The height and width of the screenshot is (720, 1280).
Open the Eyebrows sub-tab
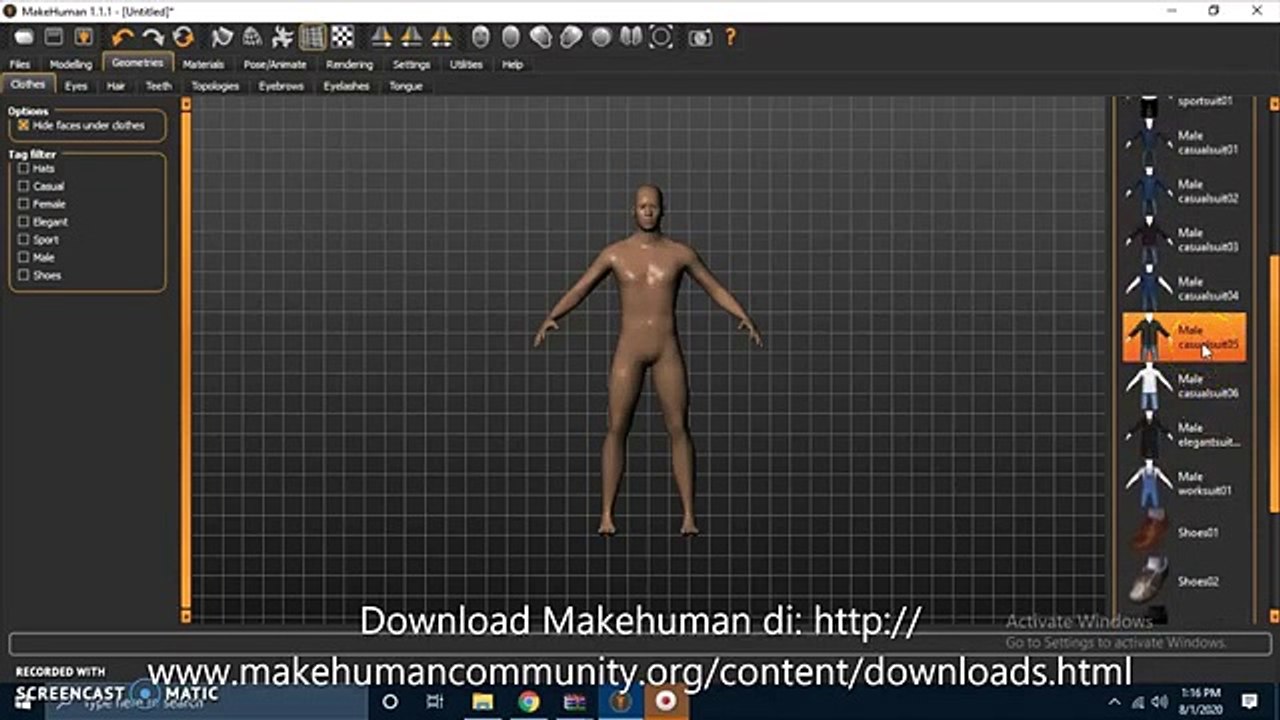(x=281, y=86)
